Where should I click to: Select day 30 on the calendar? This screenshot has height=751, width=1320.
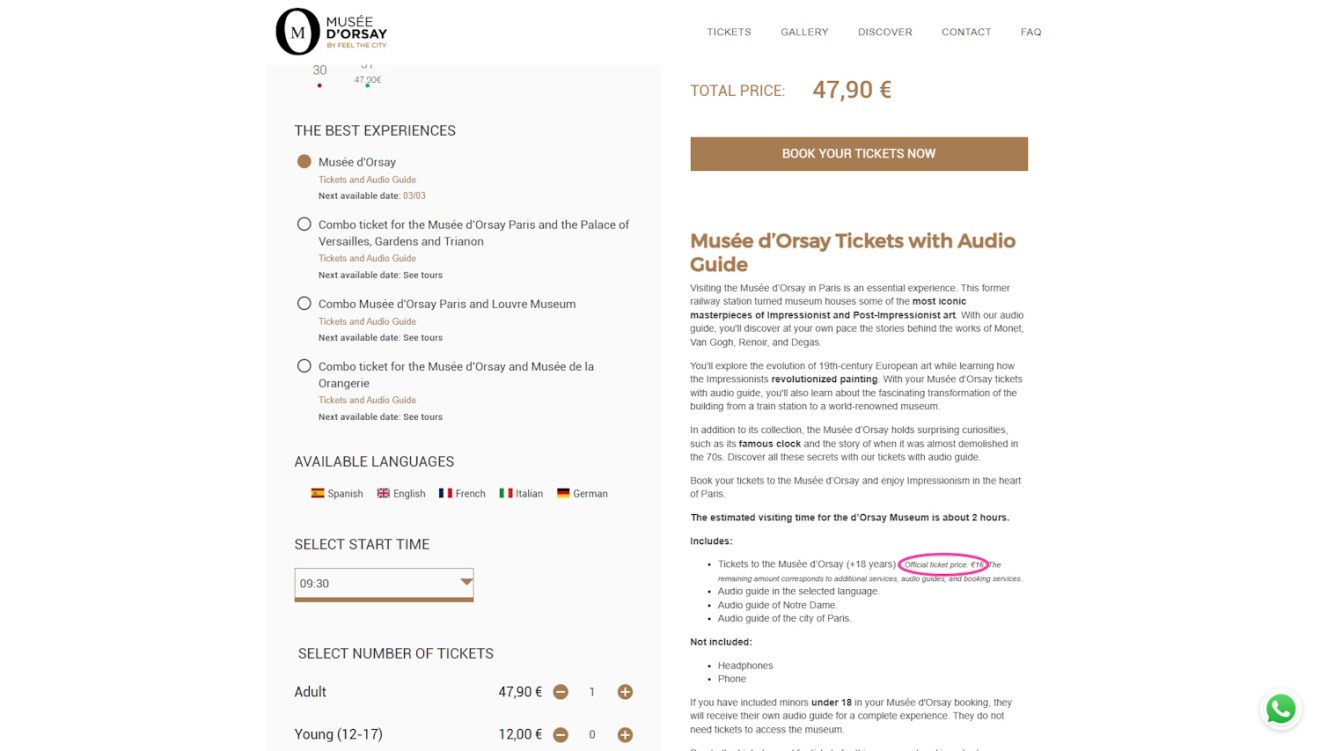pyautogui.click(x=320, y=71)
